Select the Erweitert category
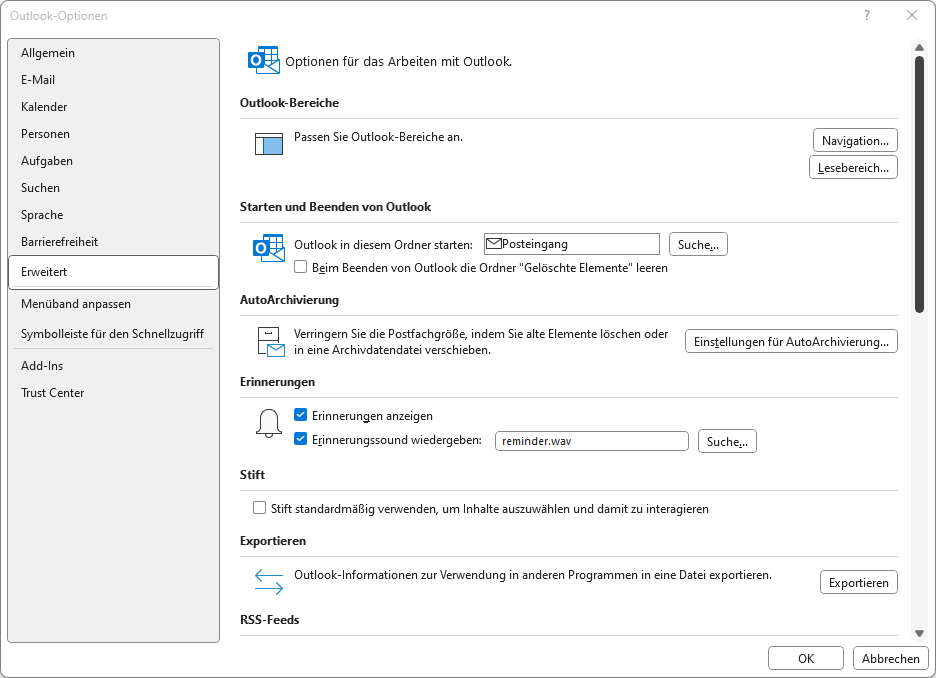 (x=113, y=272)
